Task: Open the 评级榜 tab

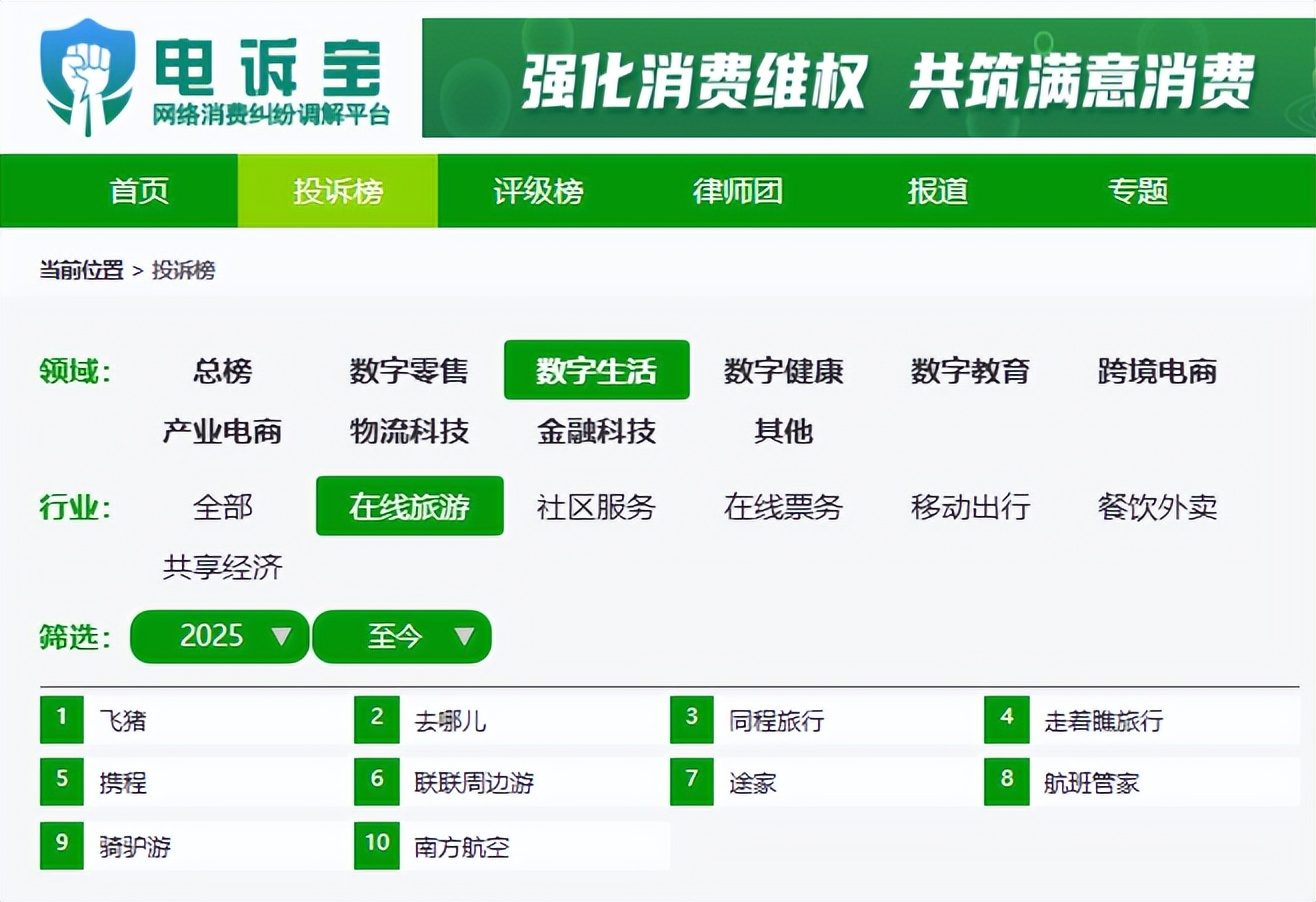Action: tap(538, 191)
